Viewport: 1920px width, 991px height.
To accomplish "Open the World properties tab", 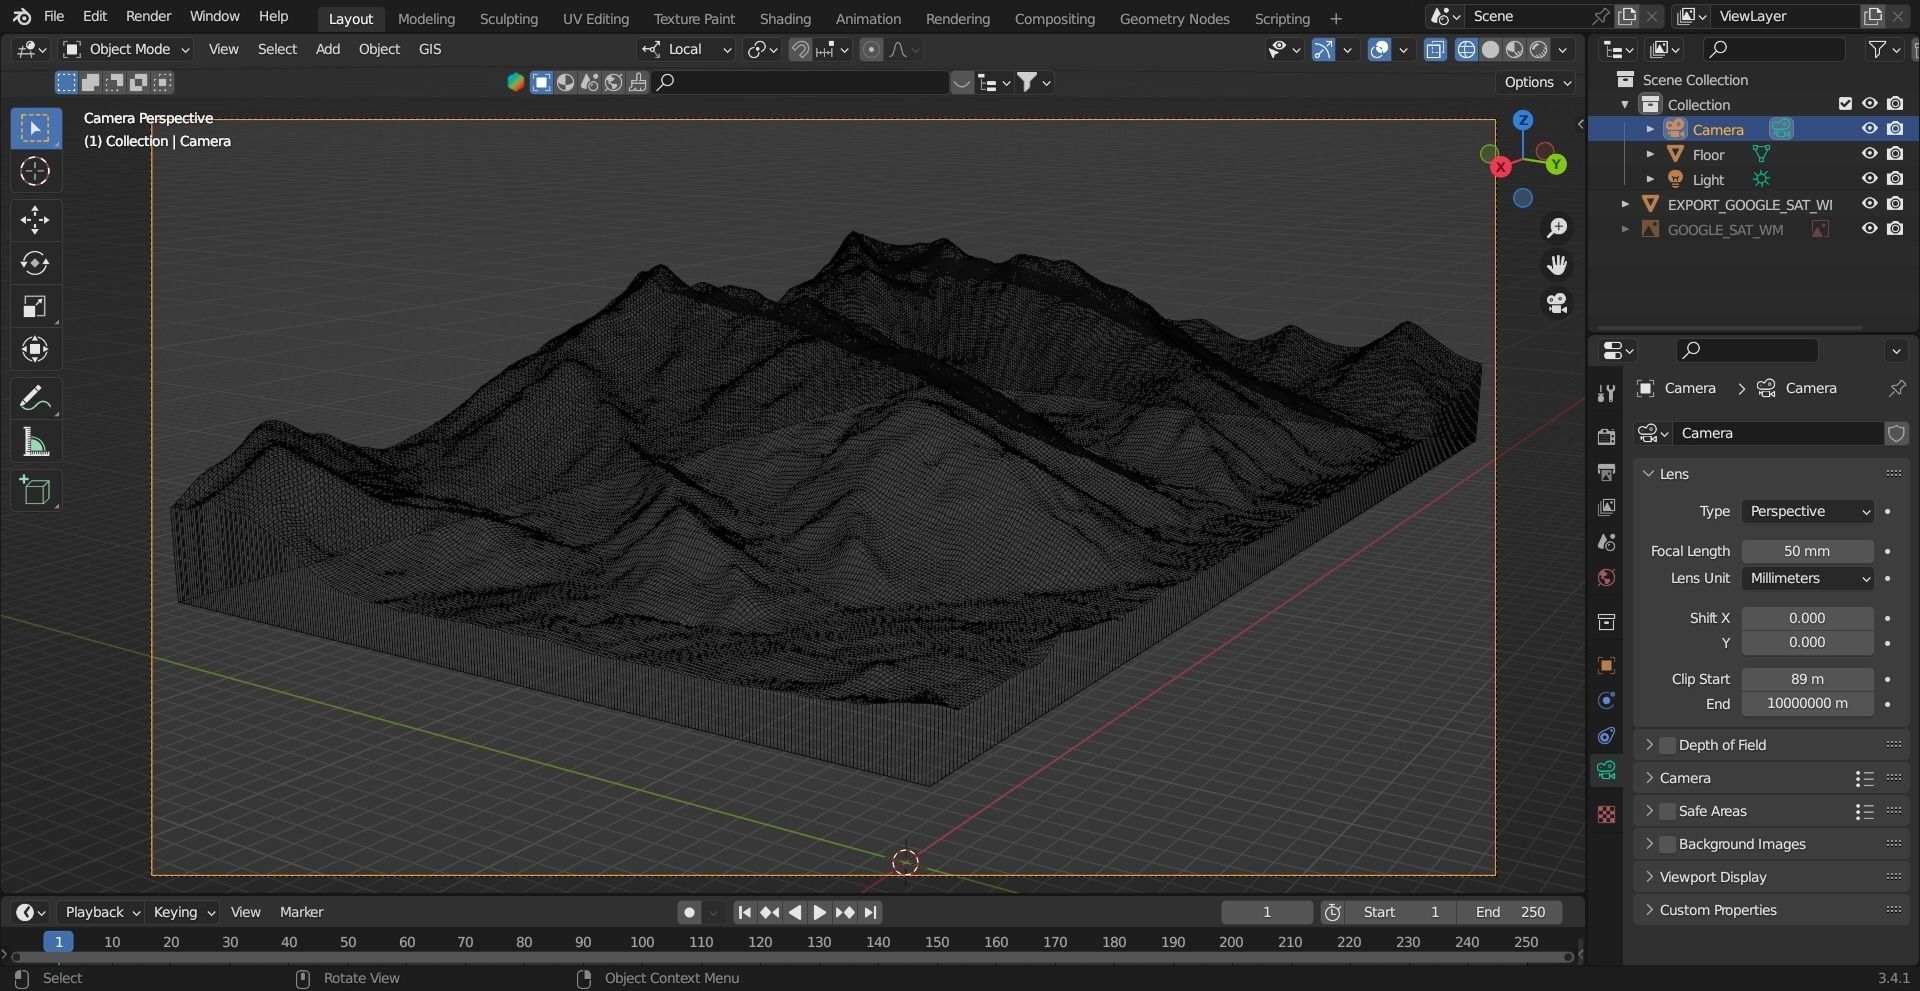I will [1606, 577].
